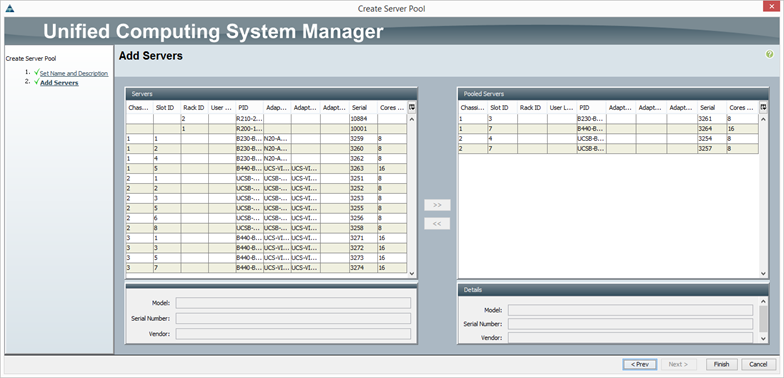Select pooled server row with serial 3257
Screen dimensions: 784x378
point(608,149)
